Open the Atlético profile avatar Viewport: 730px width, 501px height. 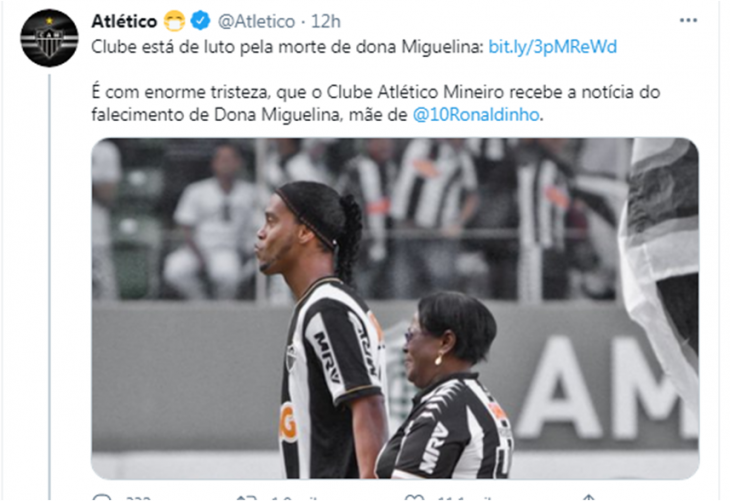[x=49, y=38]
